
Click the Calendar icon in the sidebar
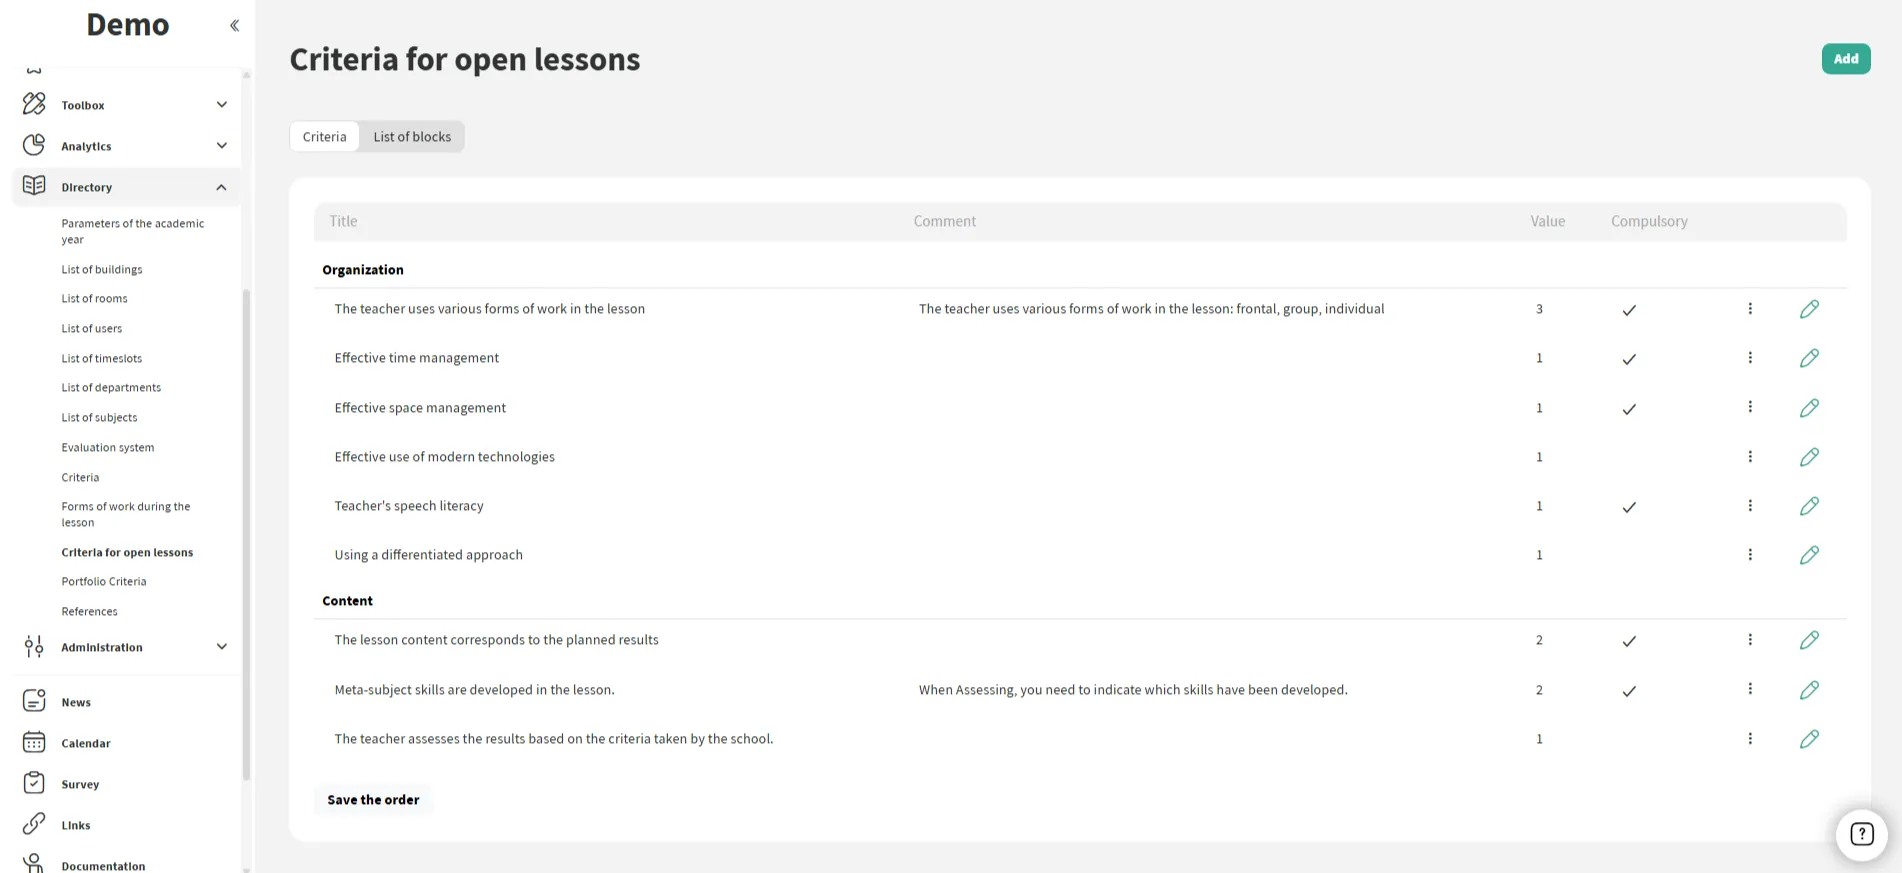tap(34, 743)
